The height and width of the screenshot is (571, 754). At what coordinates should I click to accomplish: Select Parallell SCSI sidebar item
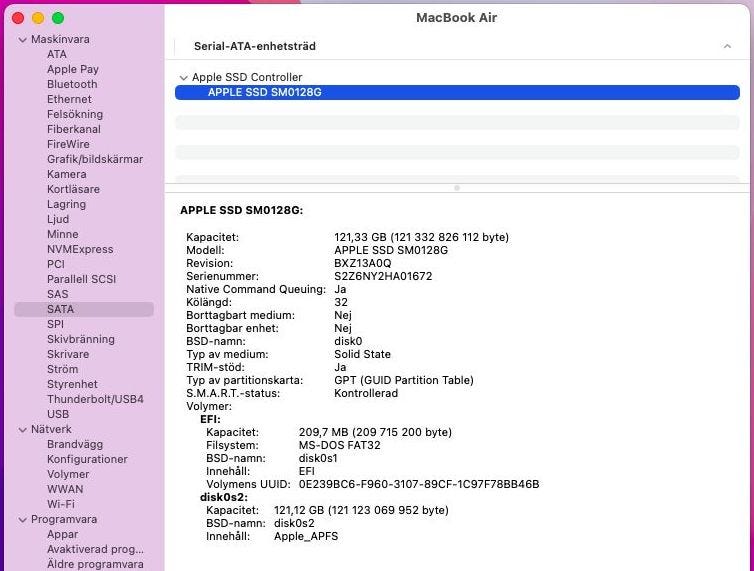tap(81, 279)
